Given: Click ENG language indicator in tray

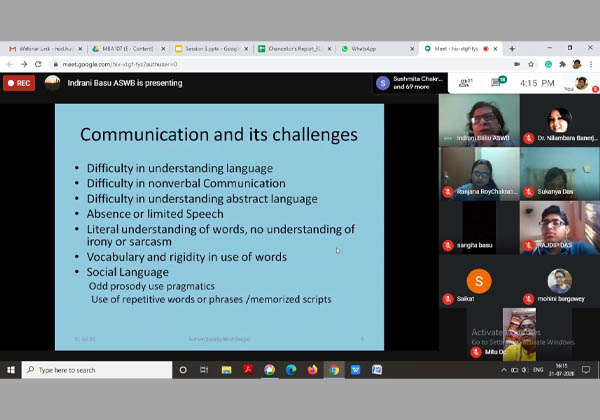Looking at the screenshot, I should [538, 370].
